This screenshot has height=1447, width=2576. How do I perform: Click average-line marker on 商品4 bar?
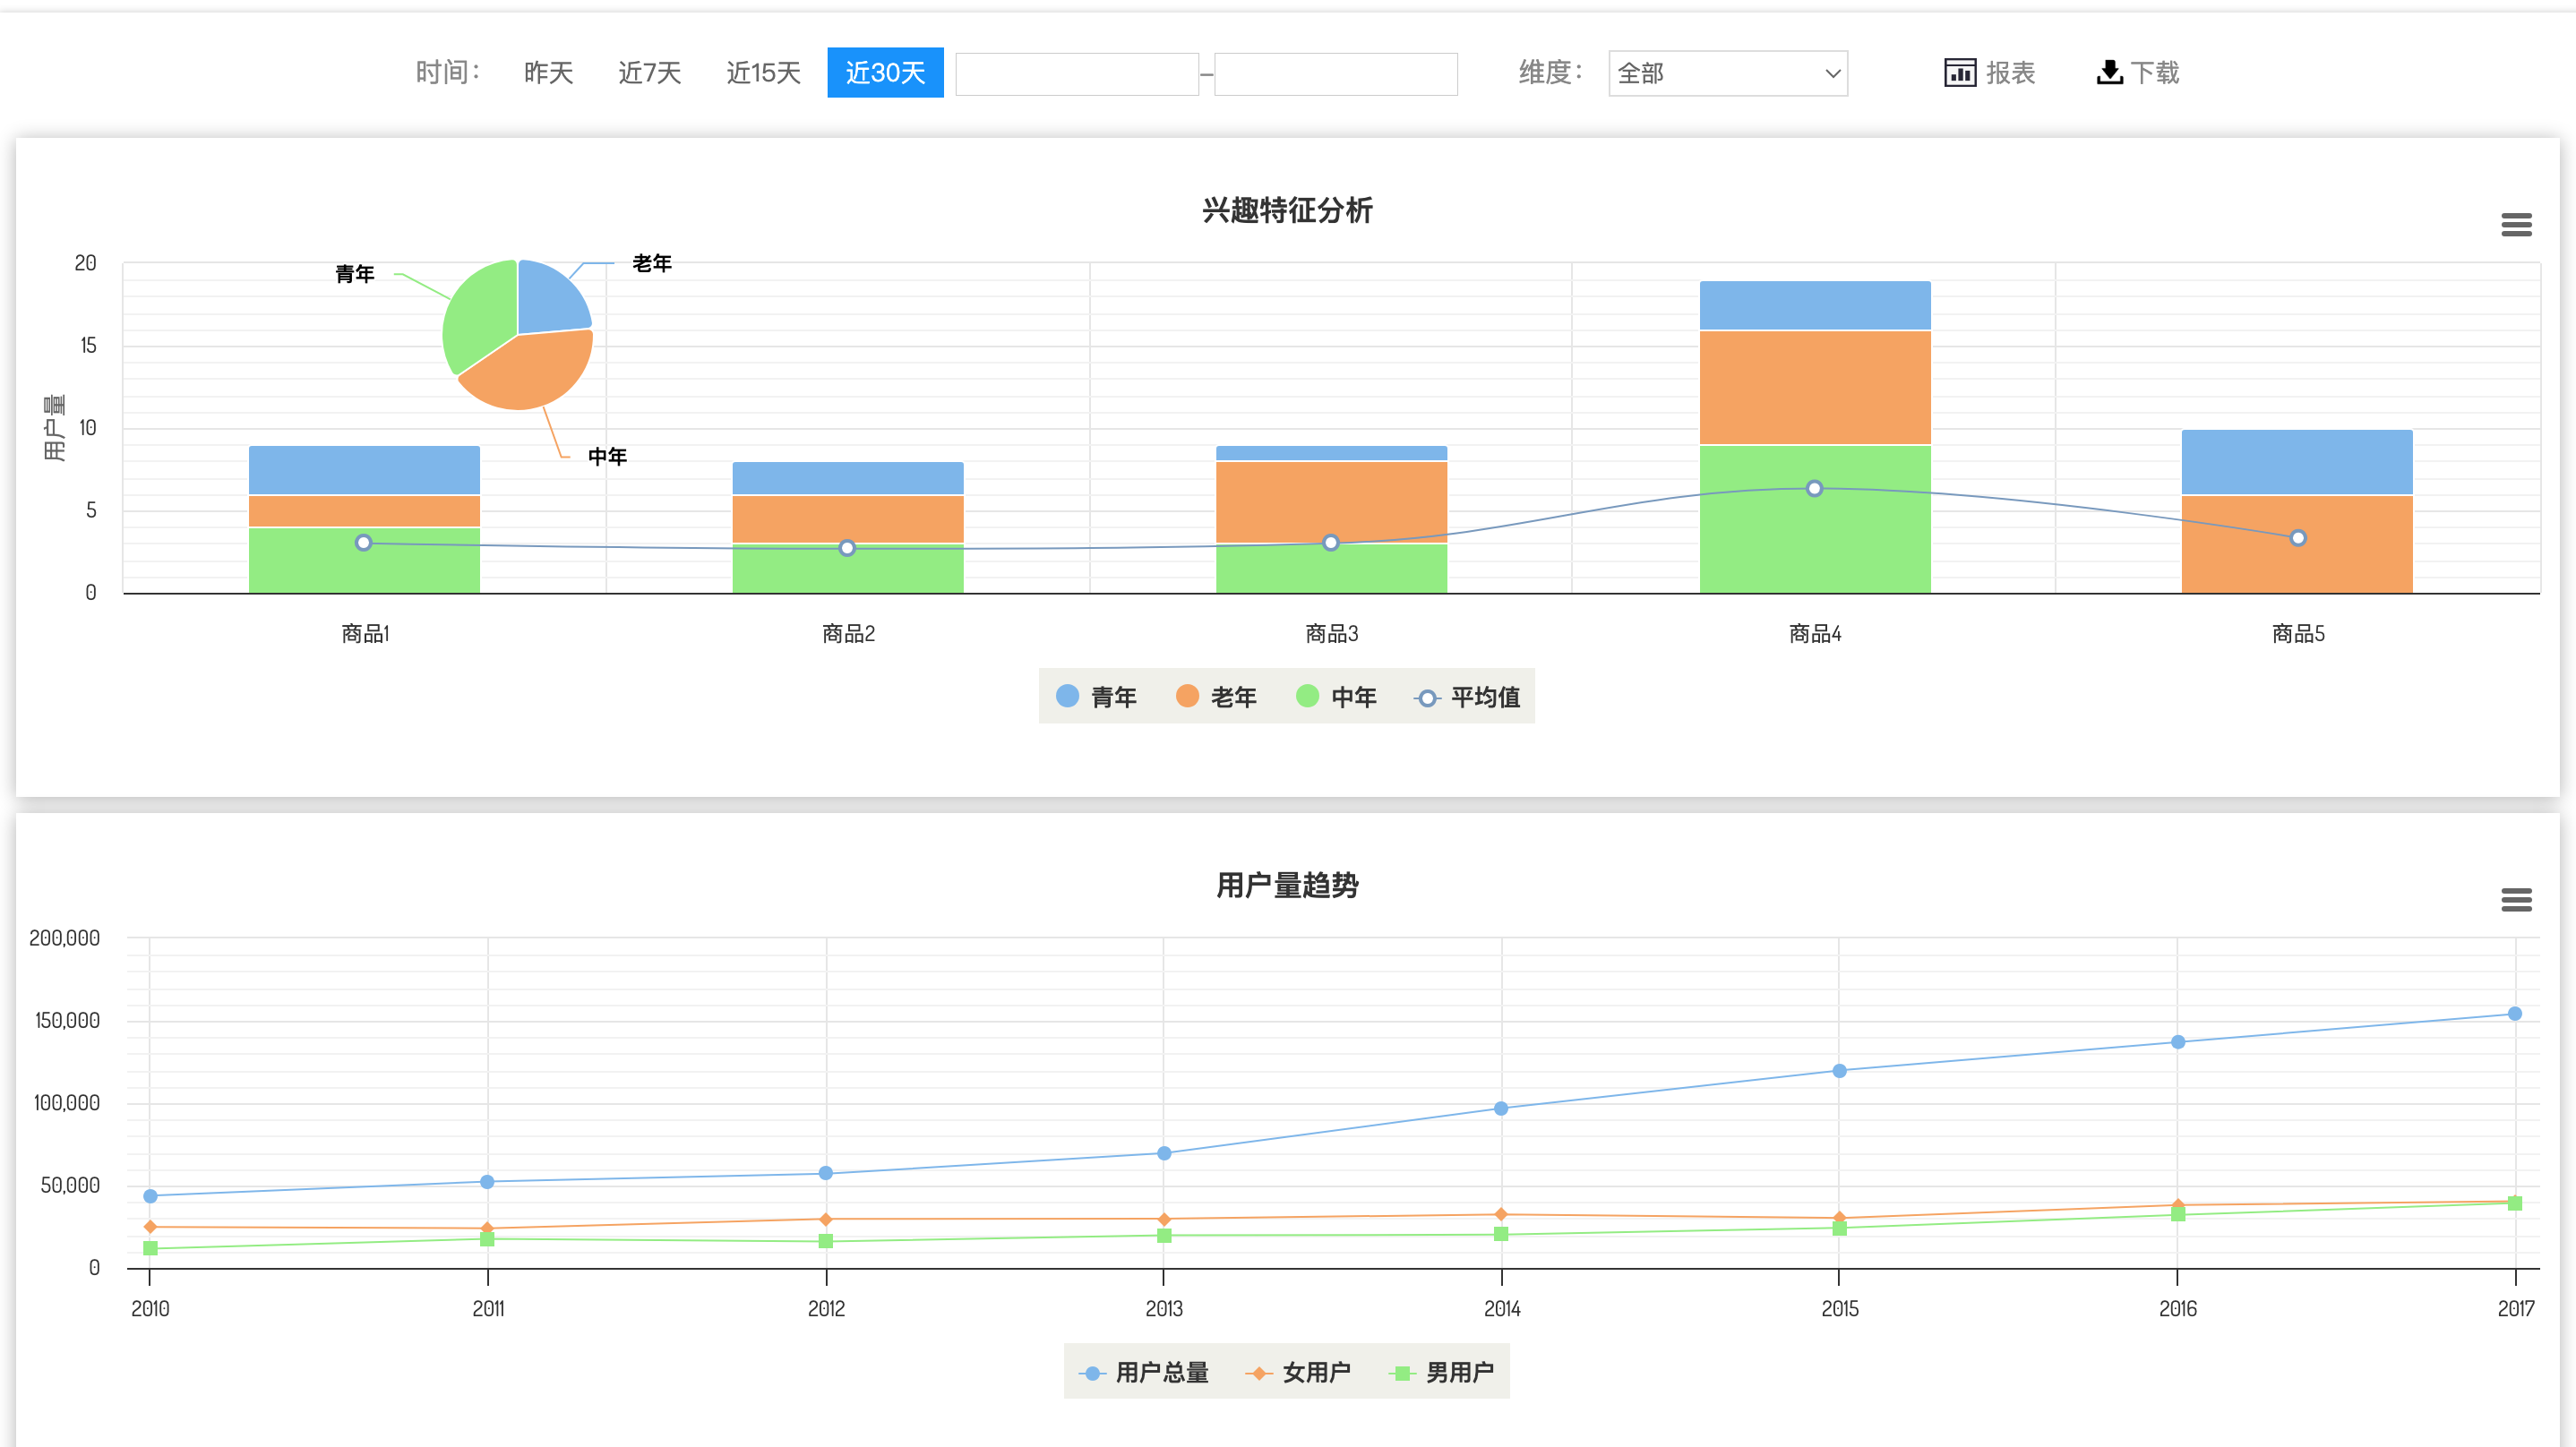coord(1814,489)
